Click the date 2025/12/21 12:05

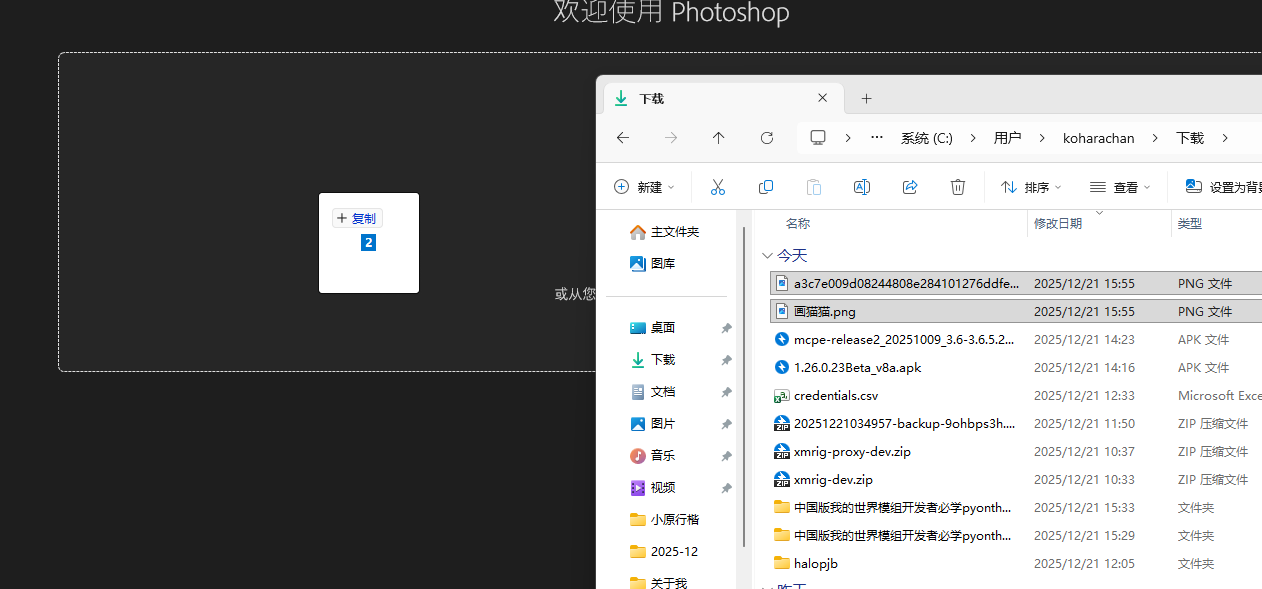coord(1084,563)
